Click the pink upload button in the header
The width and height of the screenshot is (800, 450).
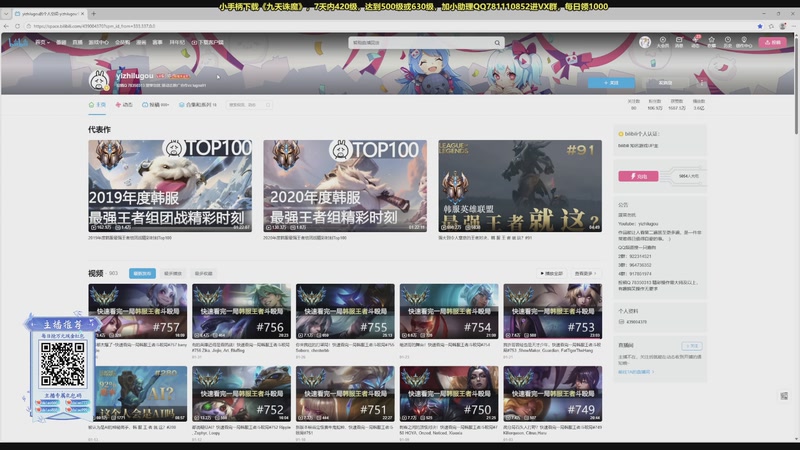point(771,43)
